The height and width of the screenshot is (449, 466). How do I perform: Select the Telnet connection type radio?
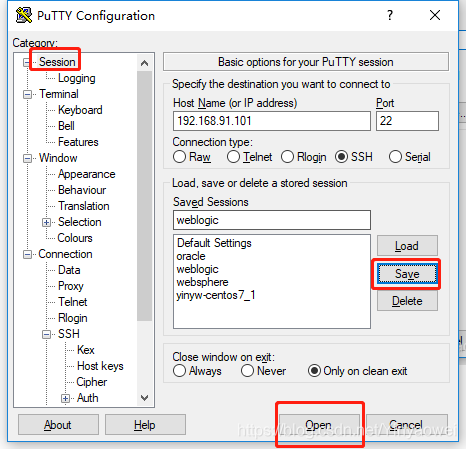tap(233, 157)
